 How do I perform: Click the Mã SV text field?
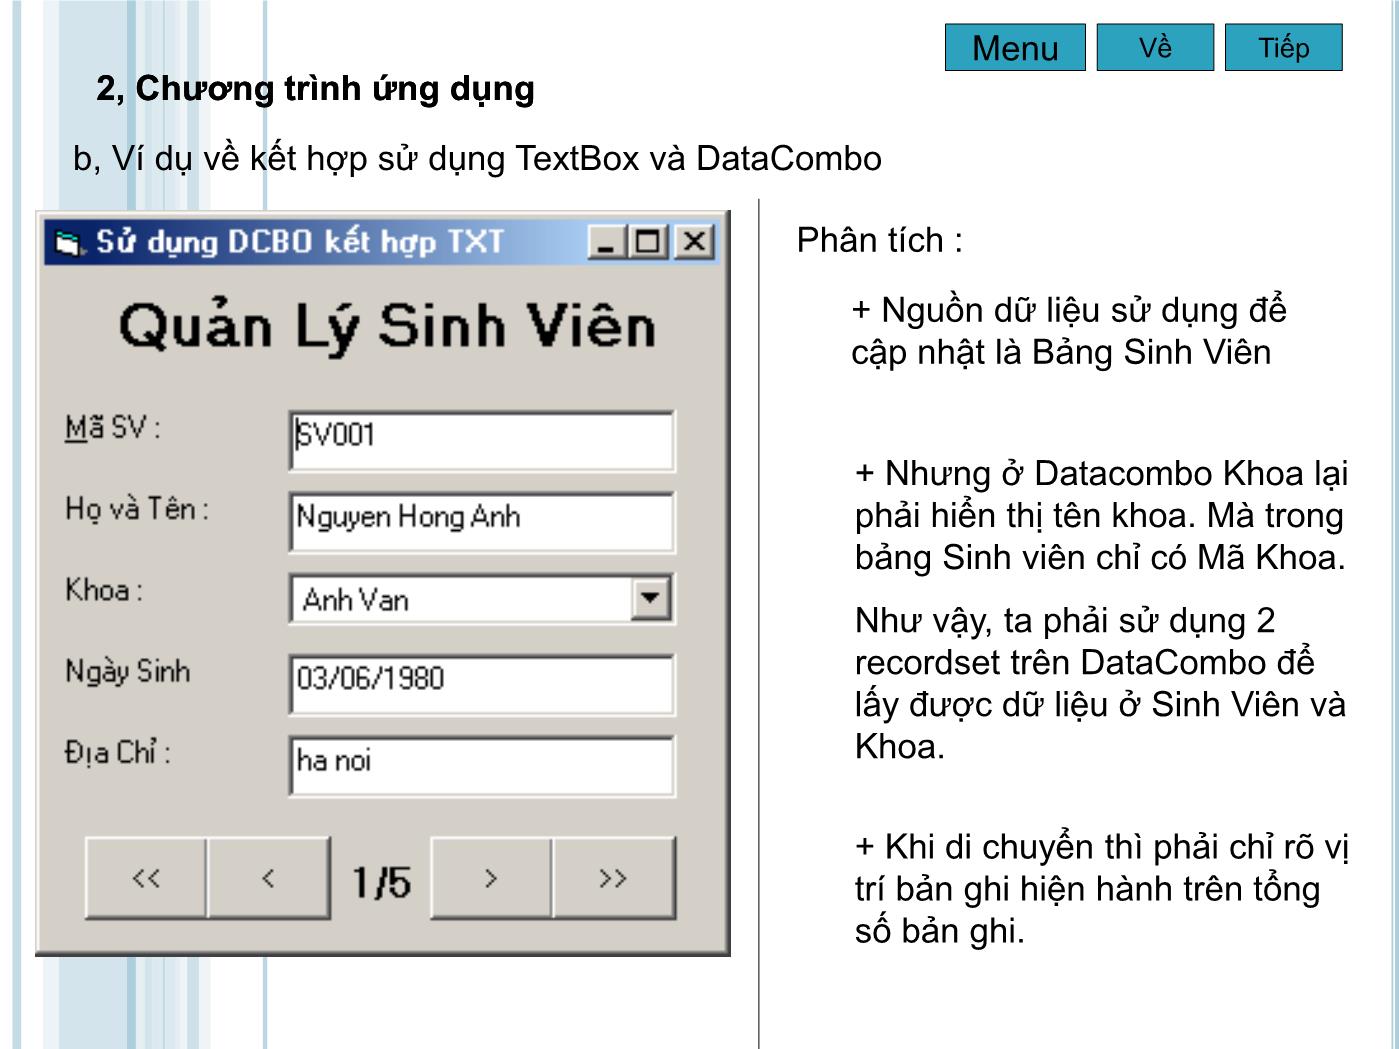click(482, 440)
